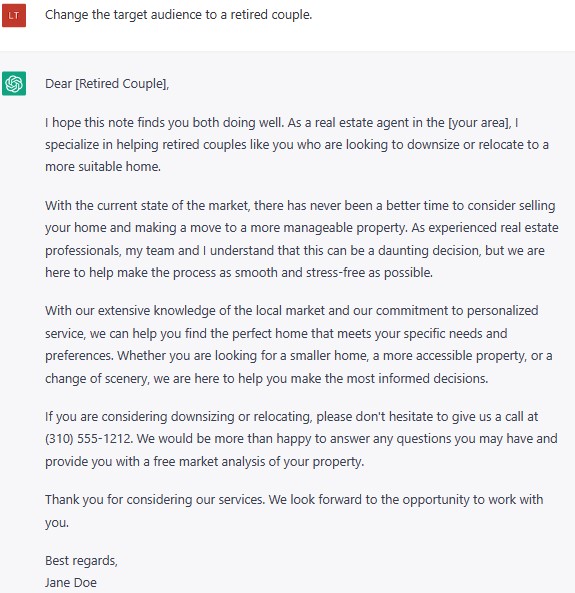Screen dimensions: 575x593
Task: Click the [Retired Couple] placeholder text
Action: point(122,84)
